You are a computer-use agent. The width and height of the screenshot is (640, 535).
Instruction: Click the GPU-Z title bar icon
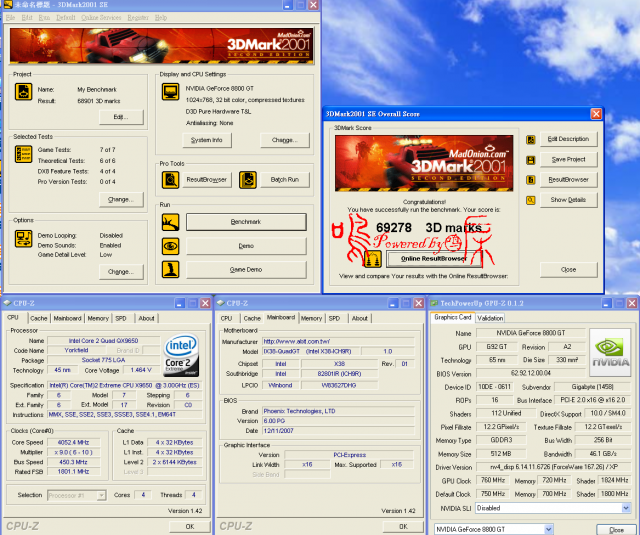tap(434, 303)
